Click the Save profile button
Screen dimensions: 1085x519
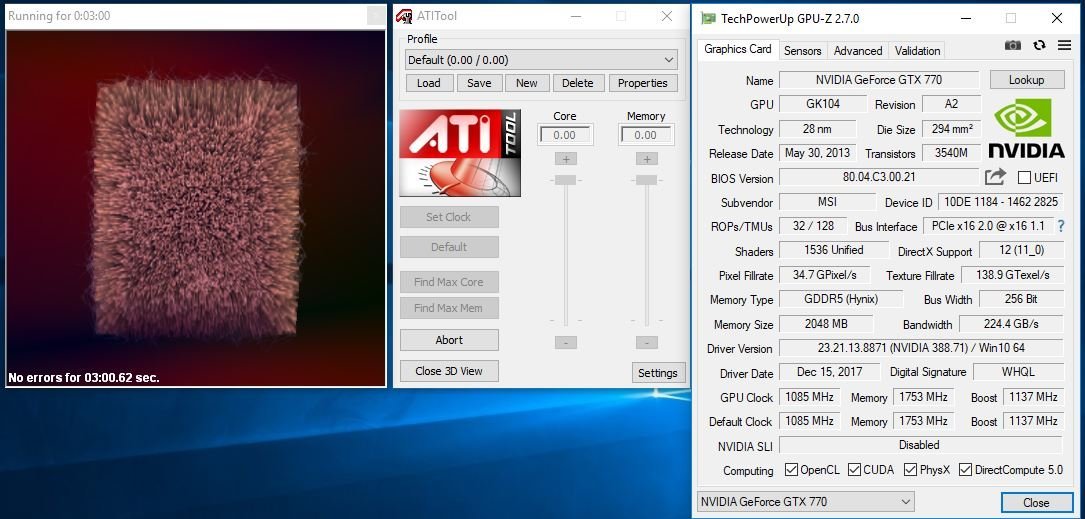479,83
